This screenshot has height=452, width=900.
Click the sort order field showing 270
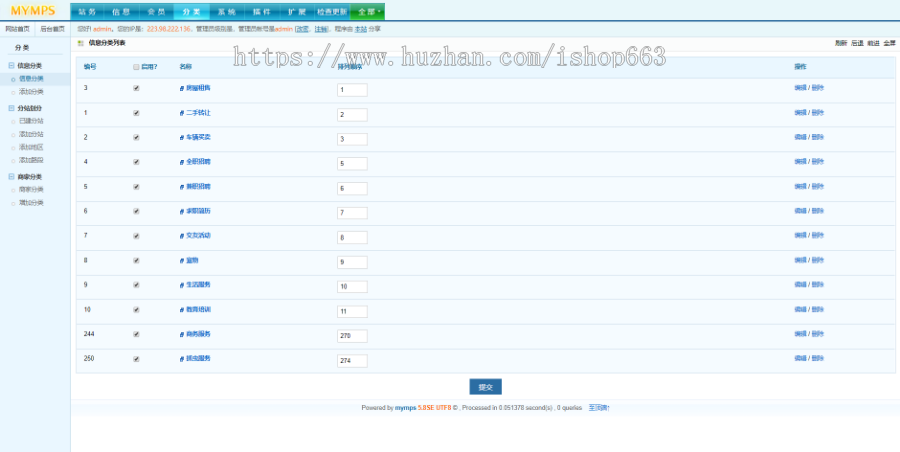click(352, 336)
